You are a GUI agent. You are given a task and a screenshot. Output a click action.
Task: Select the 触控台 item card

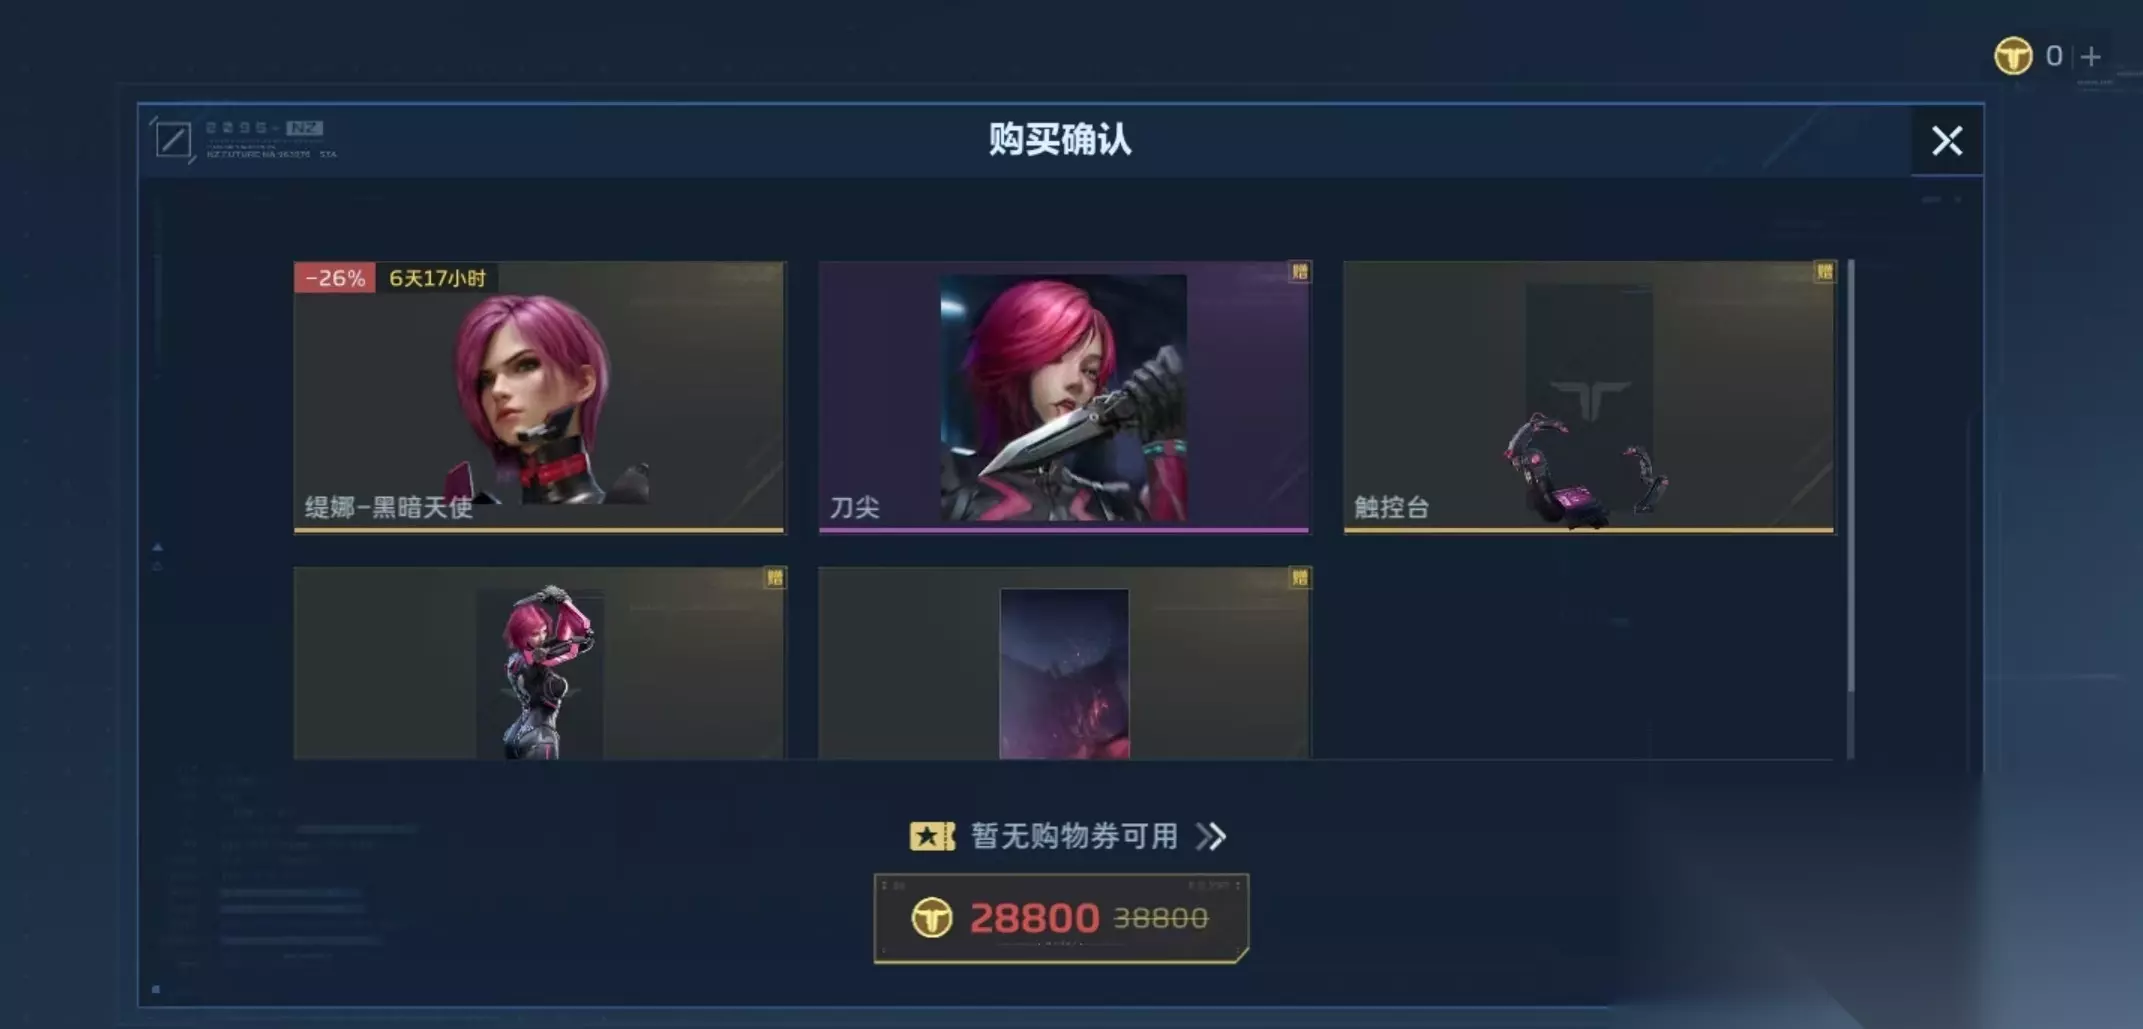1589,397
